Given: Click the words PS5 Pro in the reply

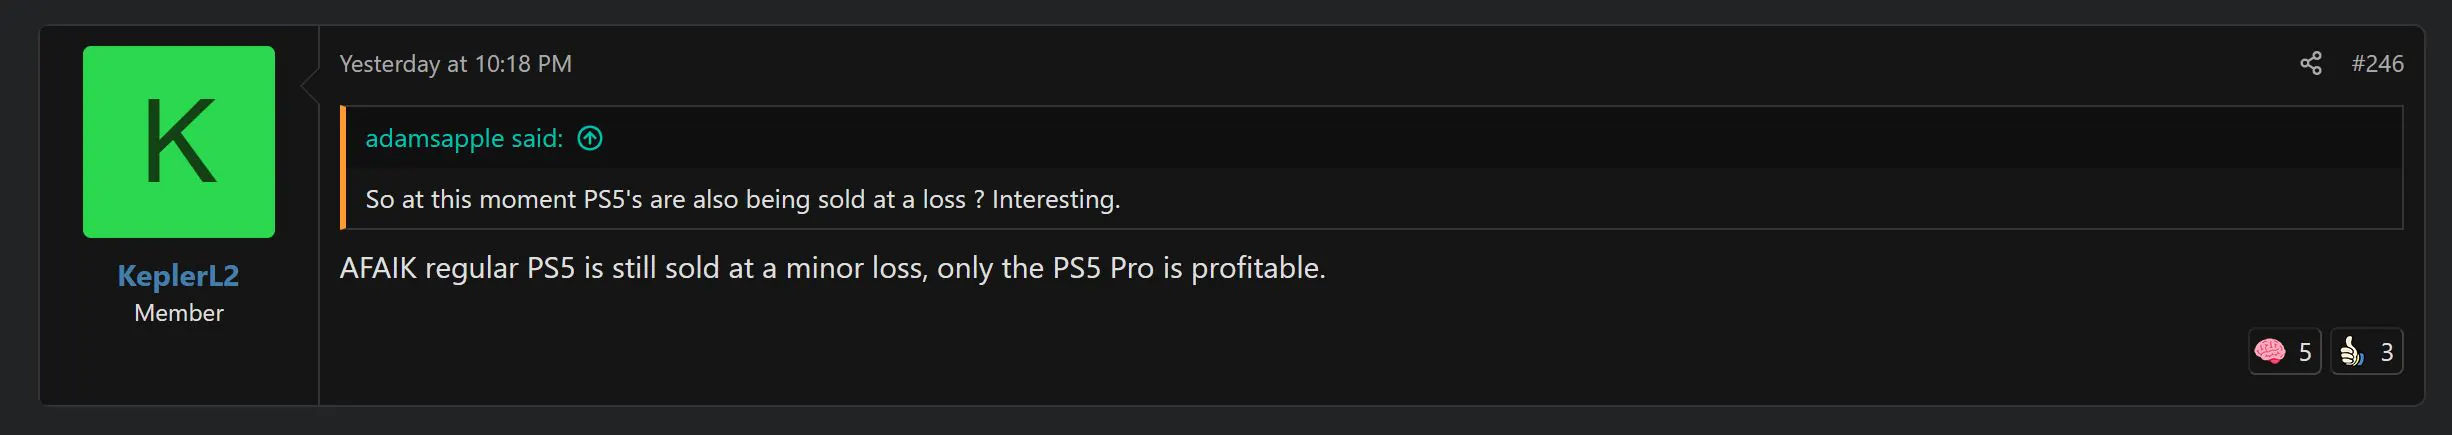Looking at the screenshot, I should pos(1103,268).
